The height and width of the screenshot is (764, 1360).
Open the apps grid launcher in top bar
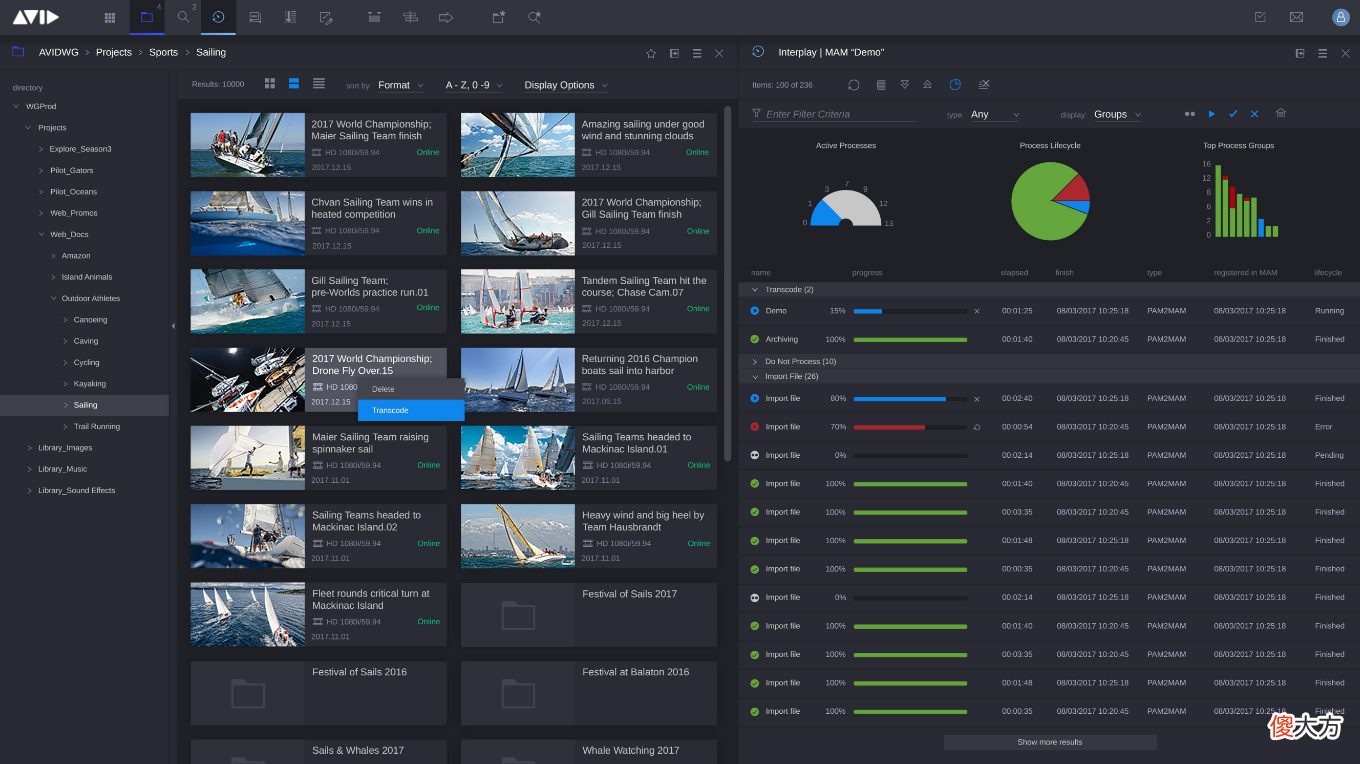[x=110, y=17]
